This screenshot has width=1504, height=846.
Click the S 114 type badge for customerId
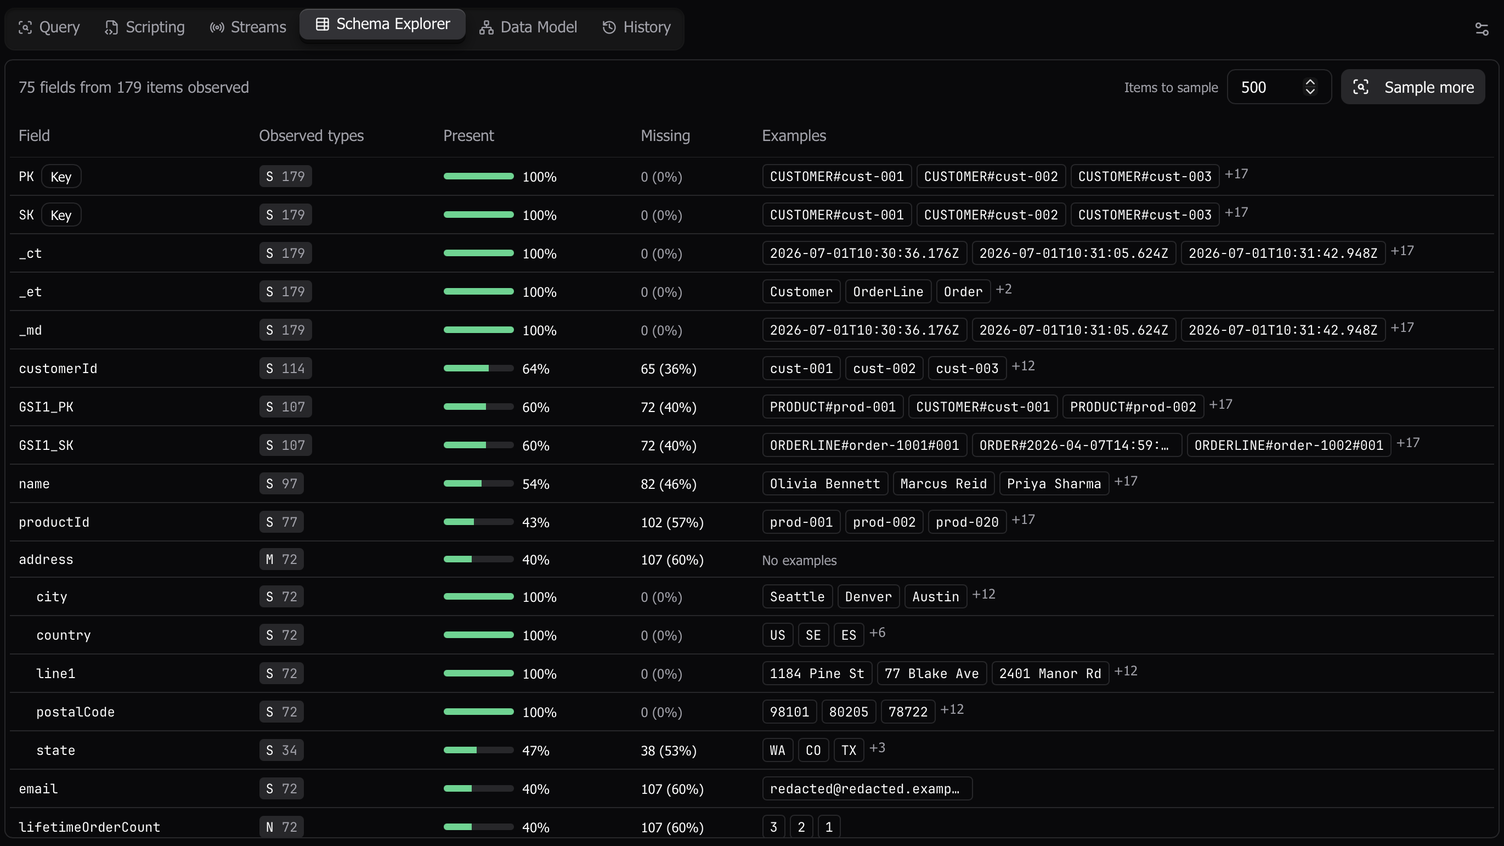click(286, 369)
